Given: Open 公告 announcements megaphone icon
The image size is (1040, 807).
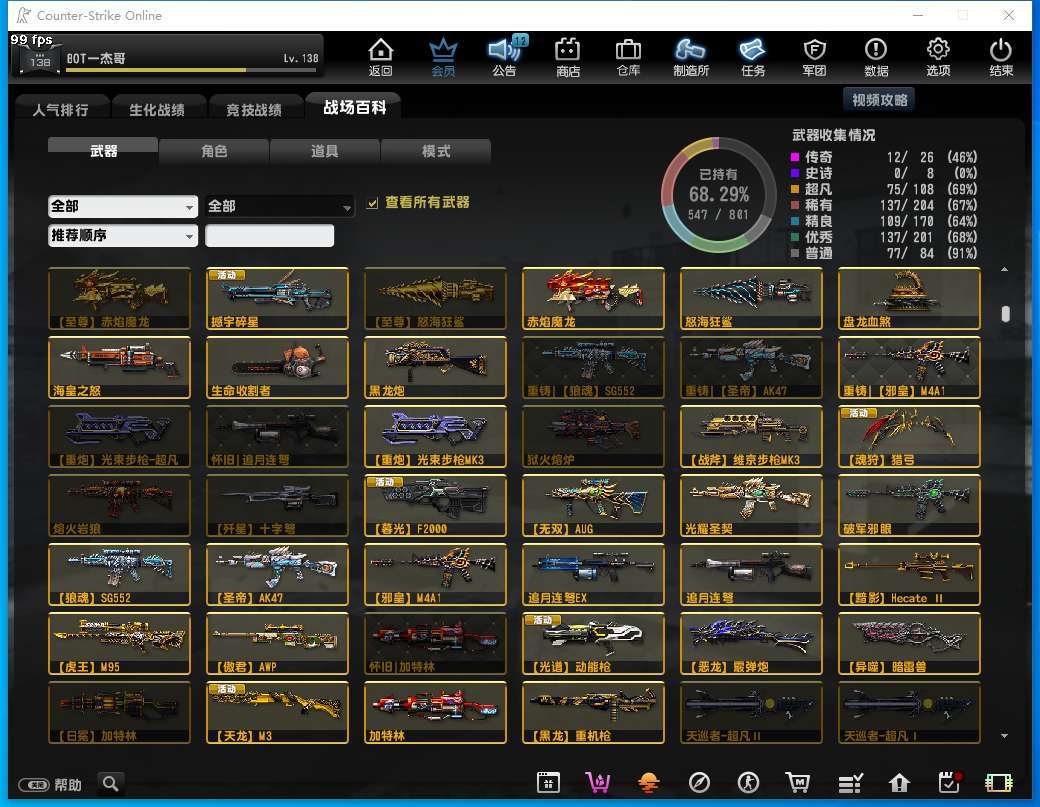Looking at the screenshot, I should click(505, 56).
